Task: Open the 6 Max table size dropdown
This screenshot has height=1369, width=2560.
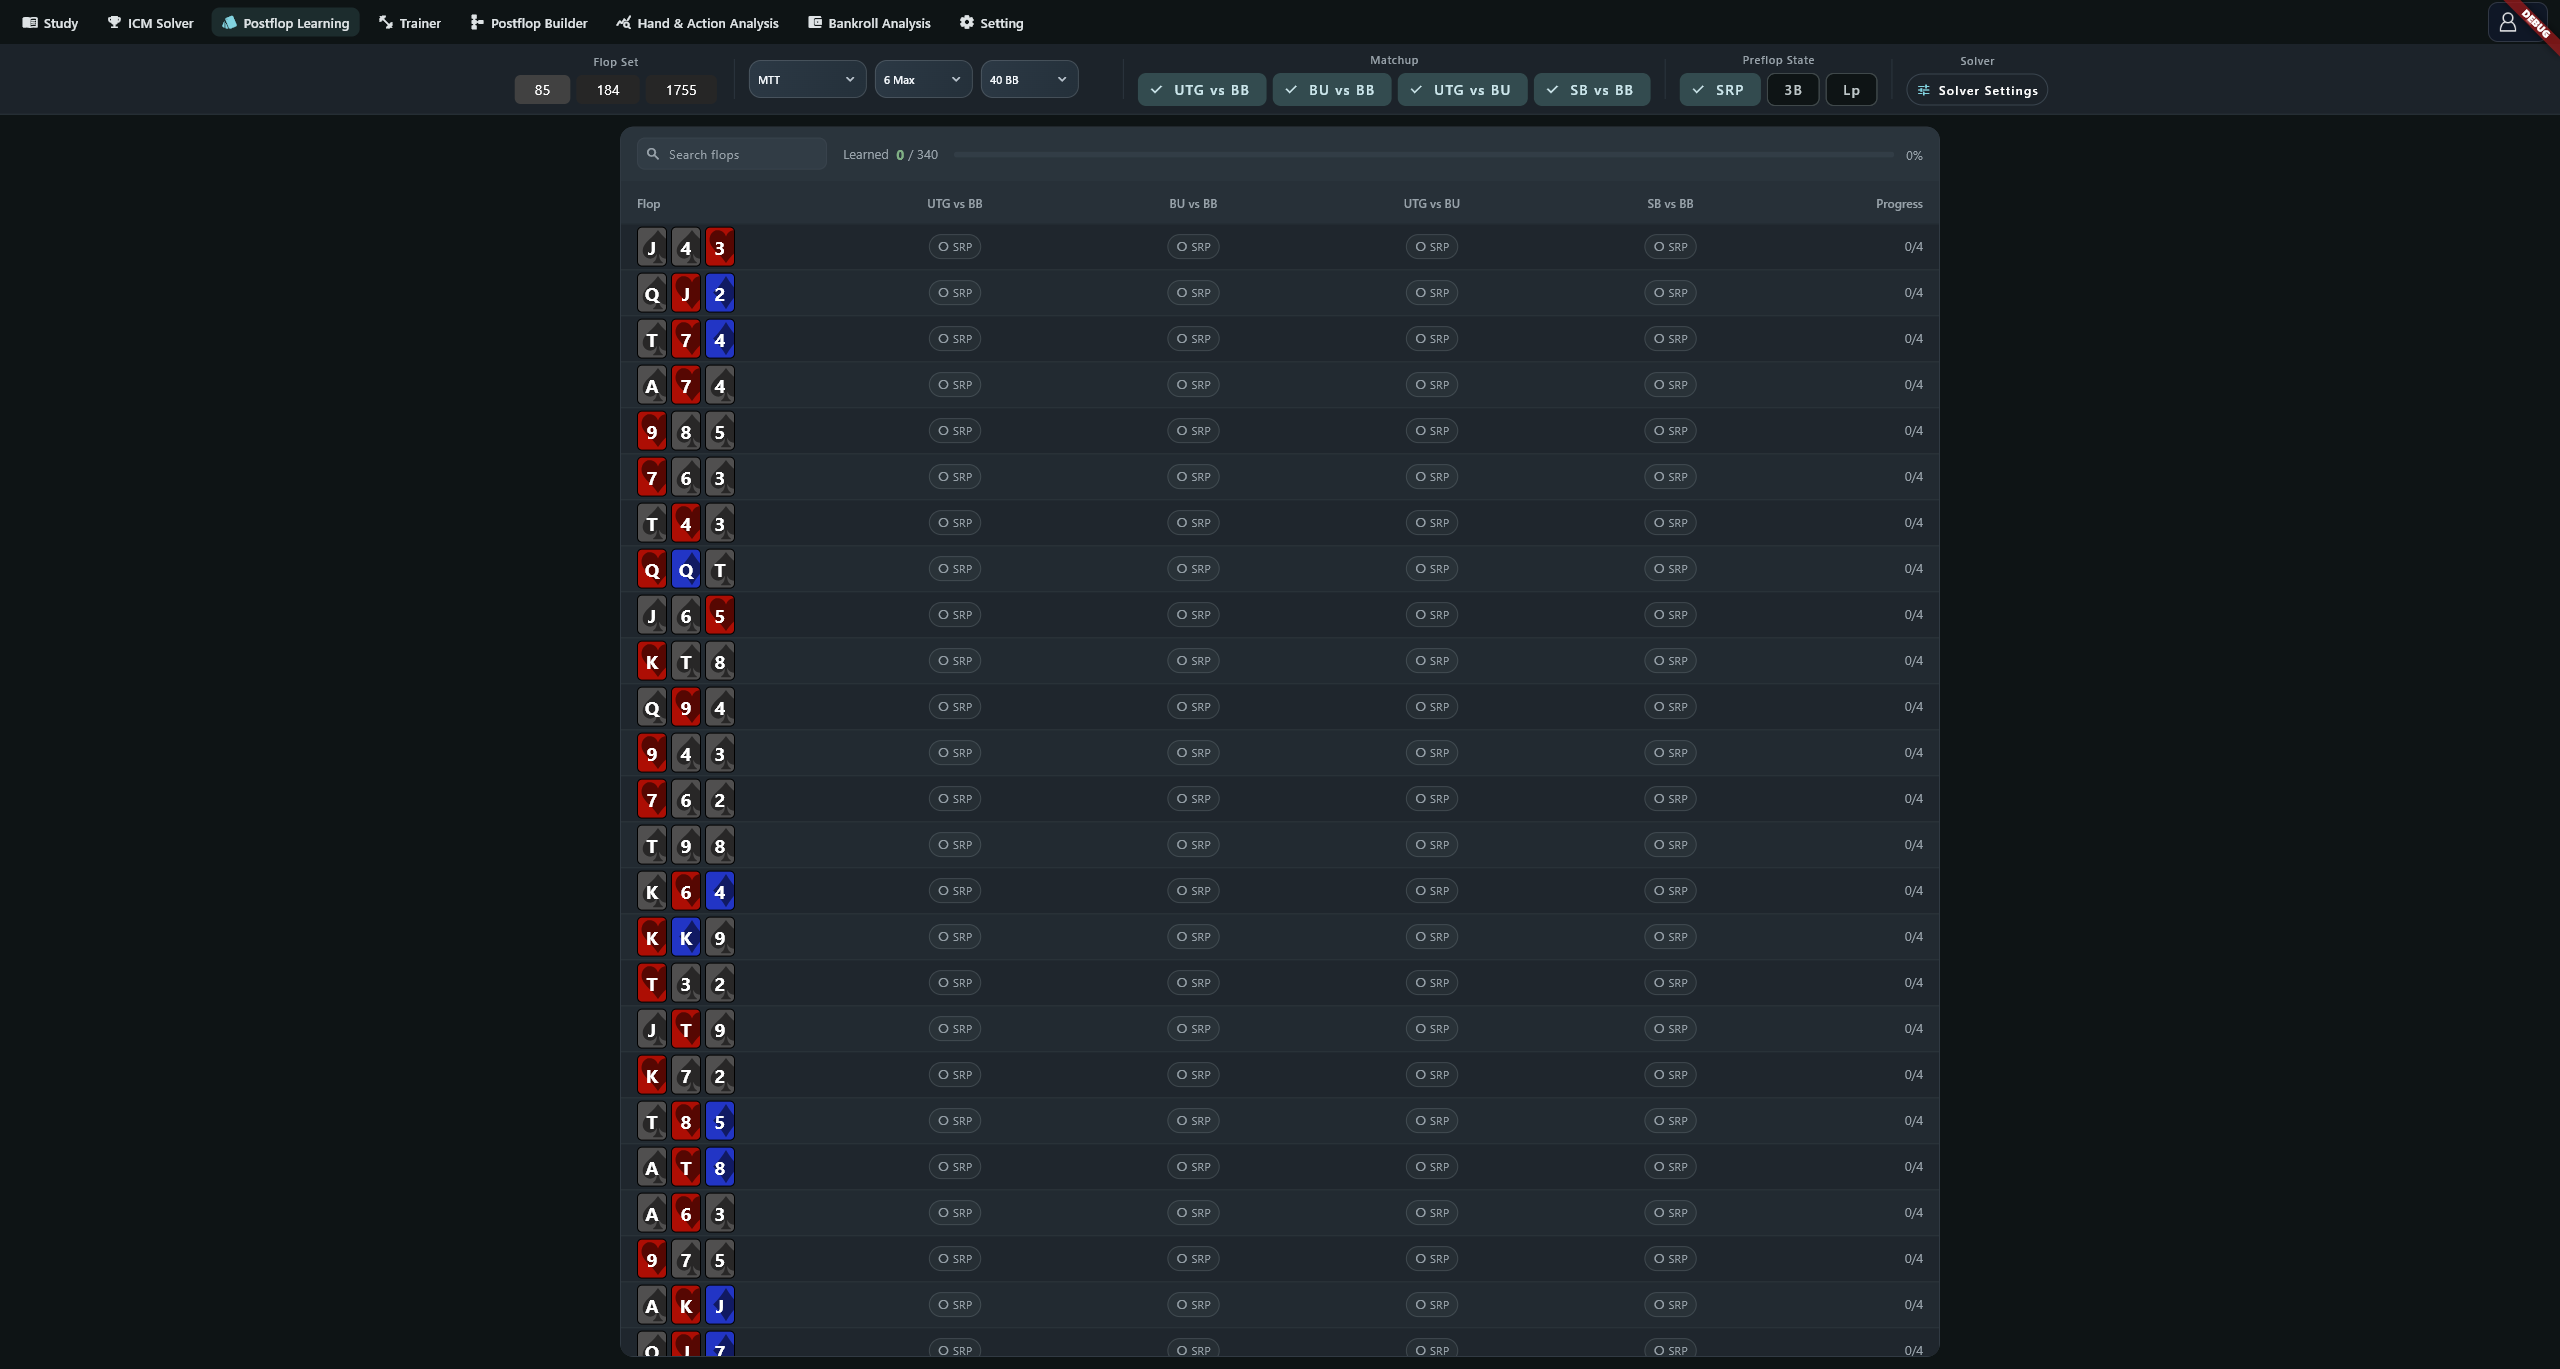Action: [x=923, y=79]
